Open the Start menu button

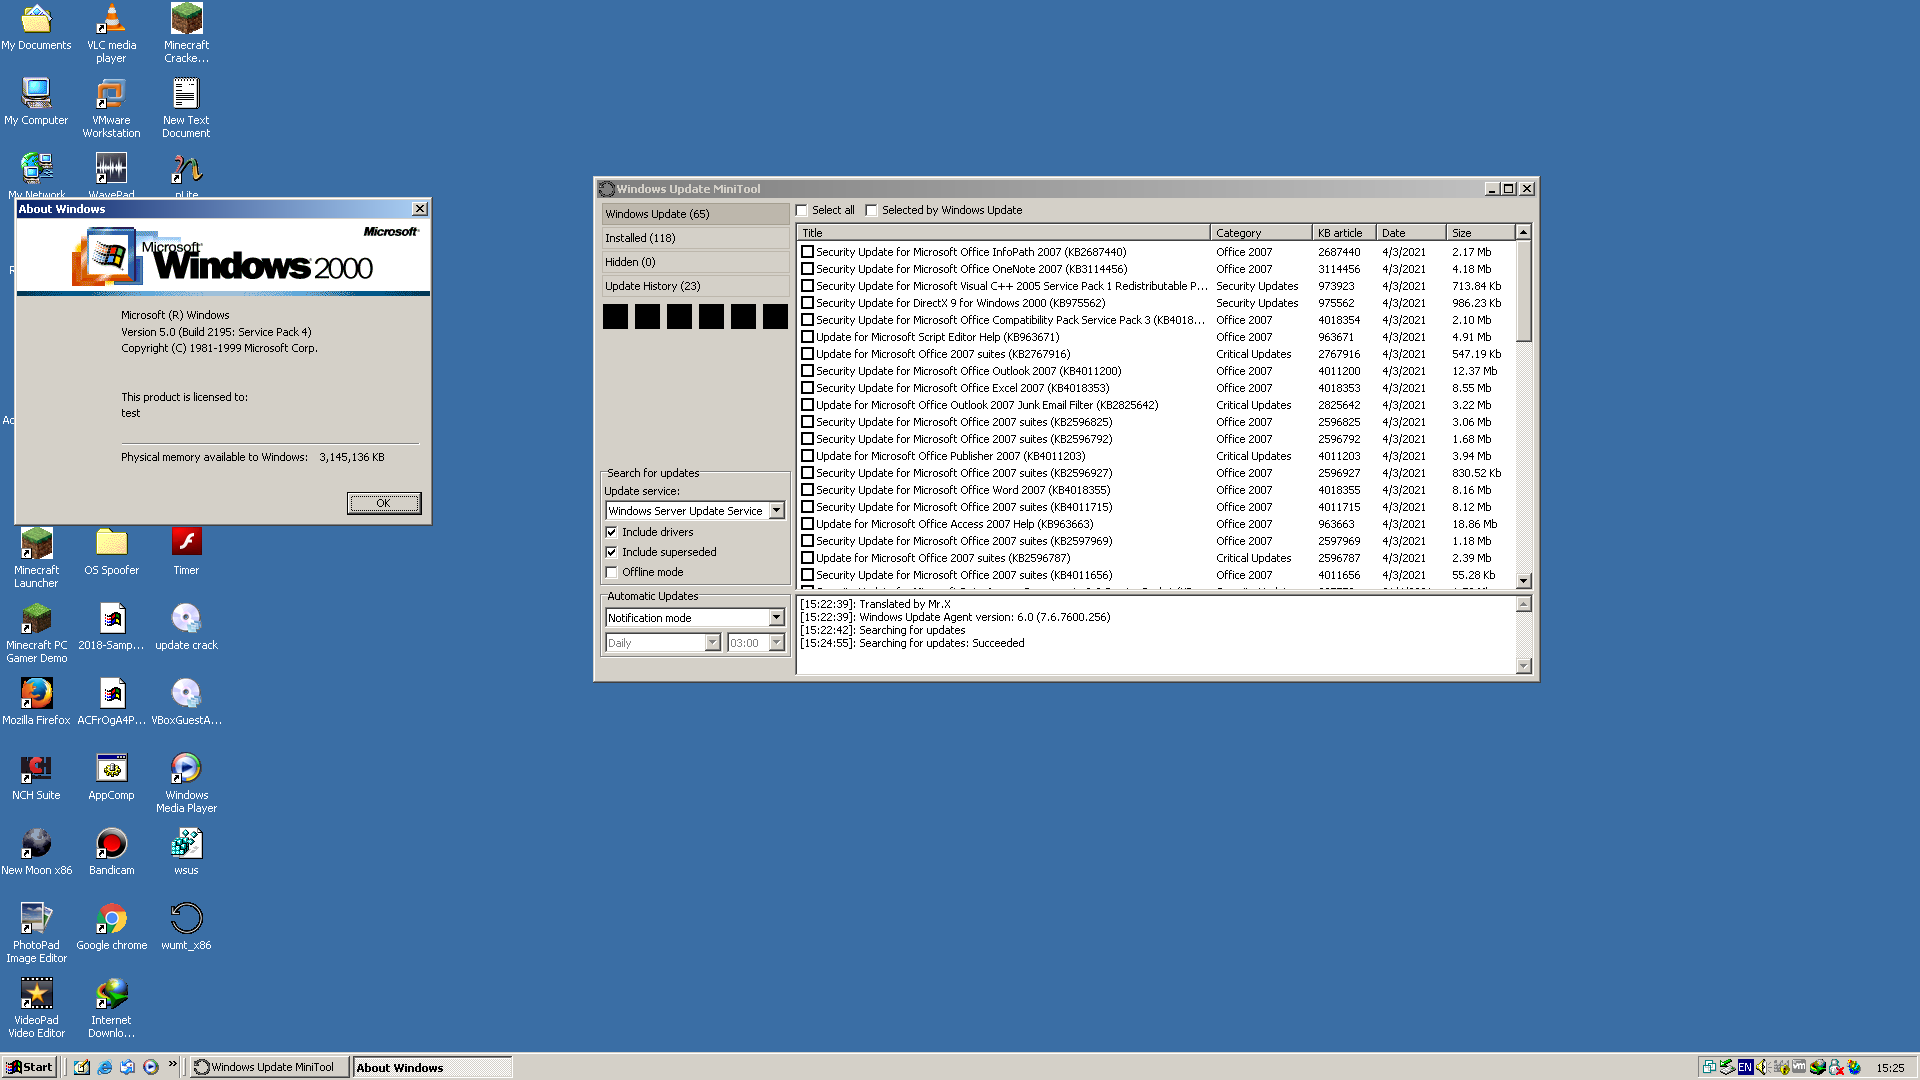[x=29, y=1067]
